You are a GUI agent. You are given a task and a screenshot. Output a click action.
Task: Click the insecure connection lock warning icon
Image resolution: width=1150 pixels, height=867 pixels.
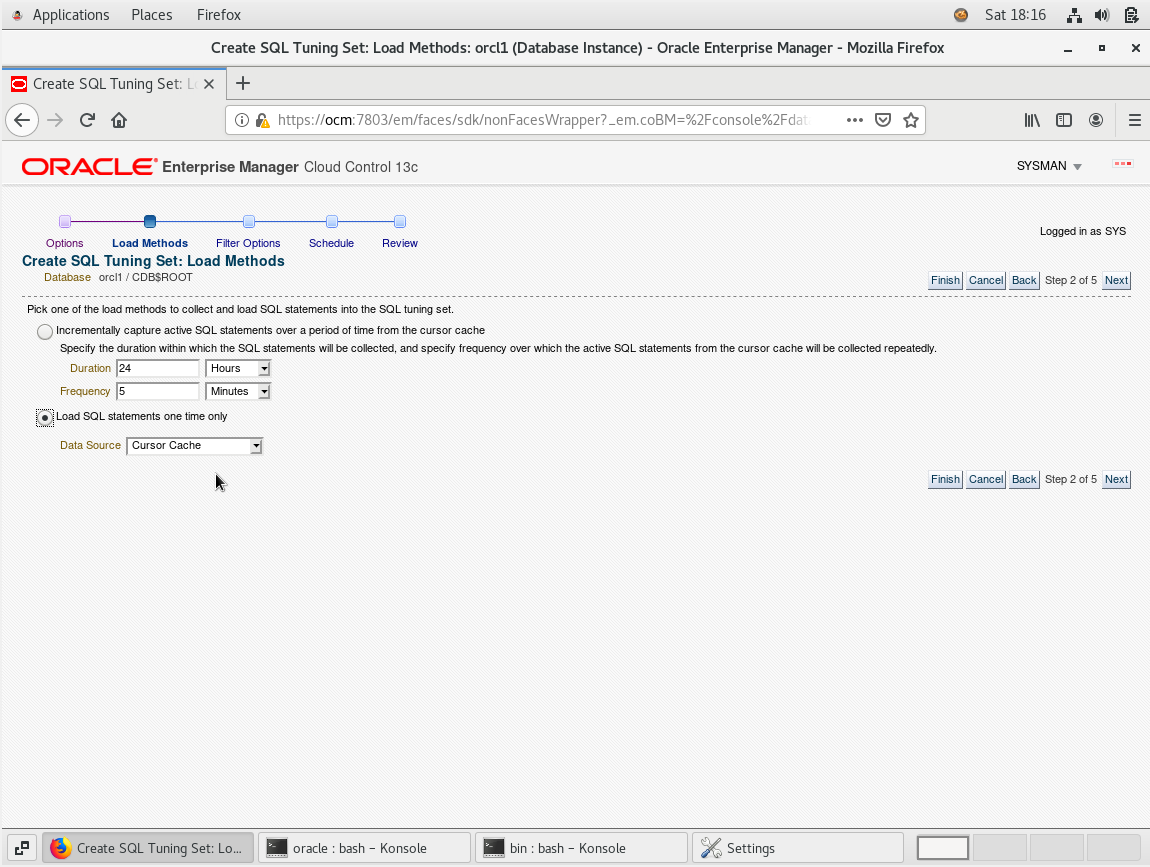(x=262, y=120)
